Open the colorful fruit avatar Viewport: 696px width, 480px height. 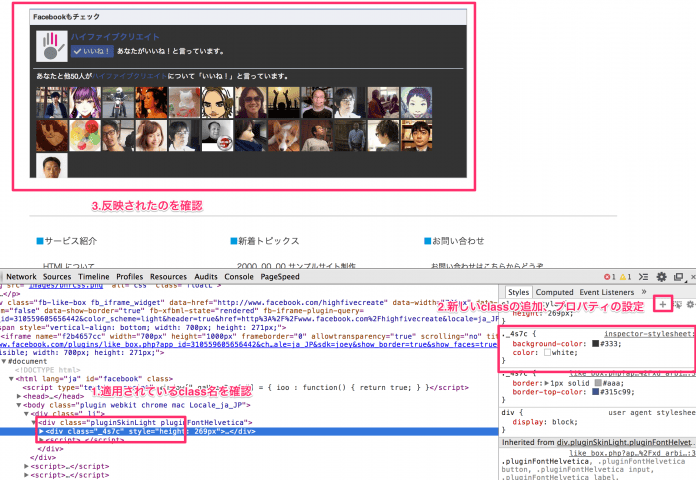point(85,135)
